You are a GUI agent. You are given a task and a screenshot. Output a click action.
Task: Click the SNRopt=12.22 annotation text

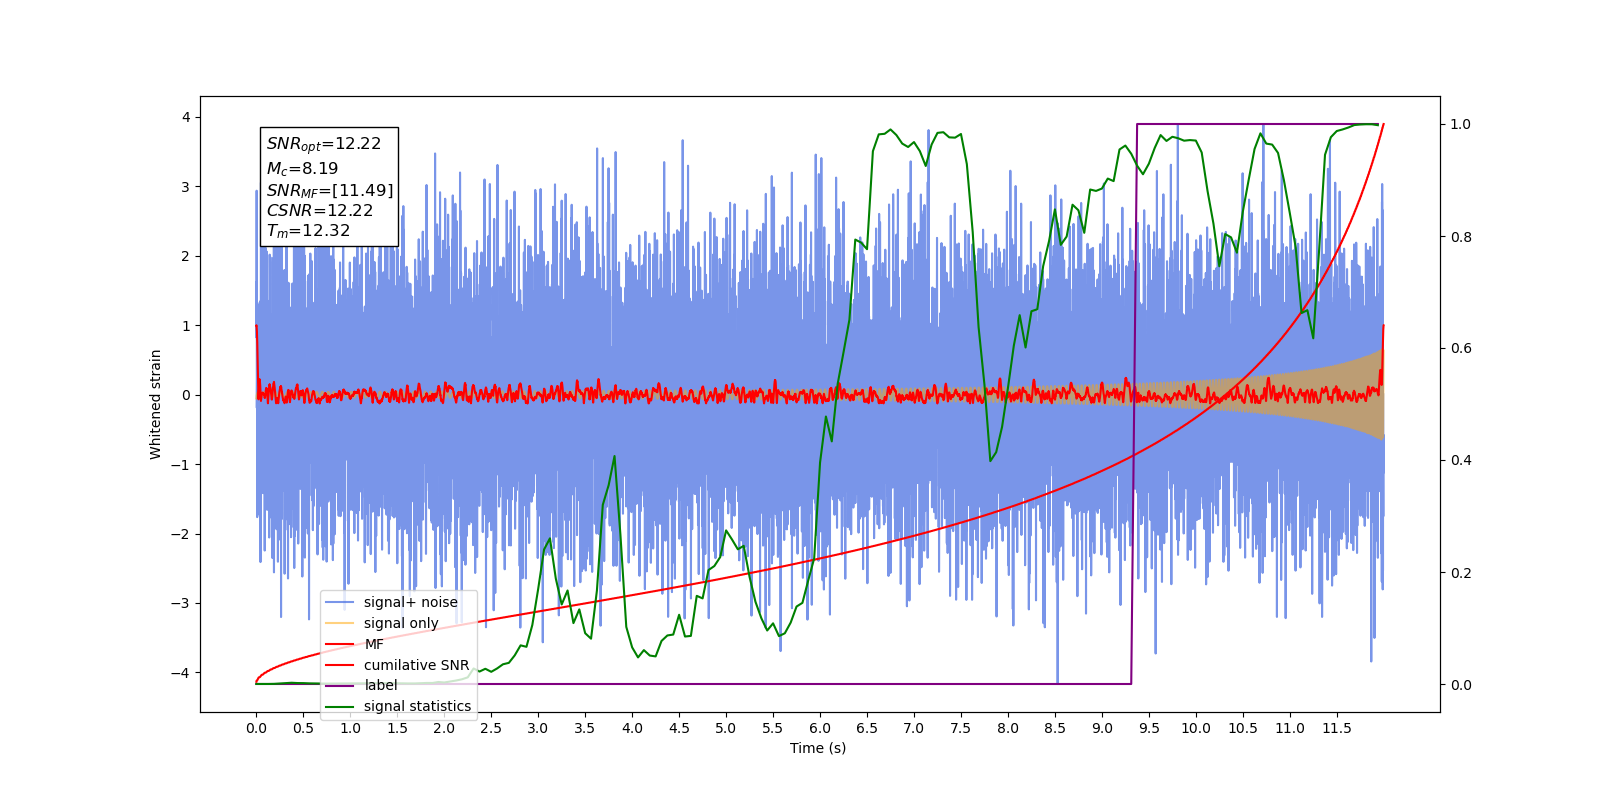tap(324, 144)
